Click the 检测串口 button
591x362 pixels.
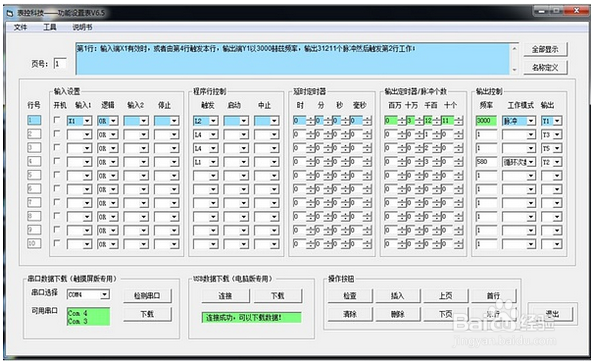(147, 296)
